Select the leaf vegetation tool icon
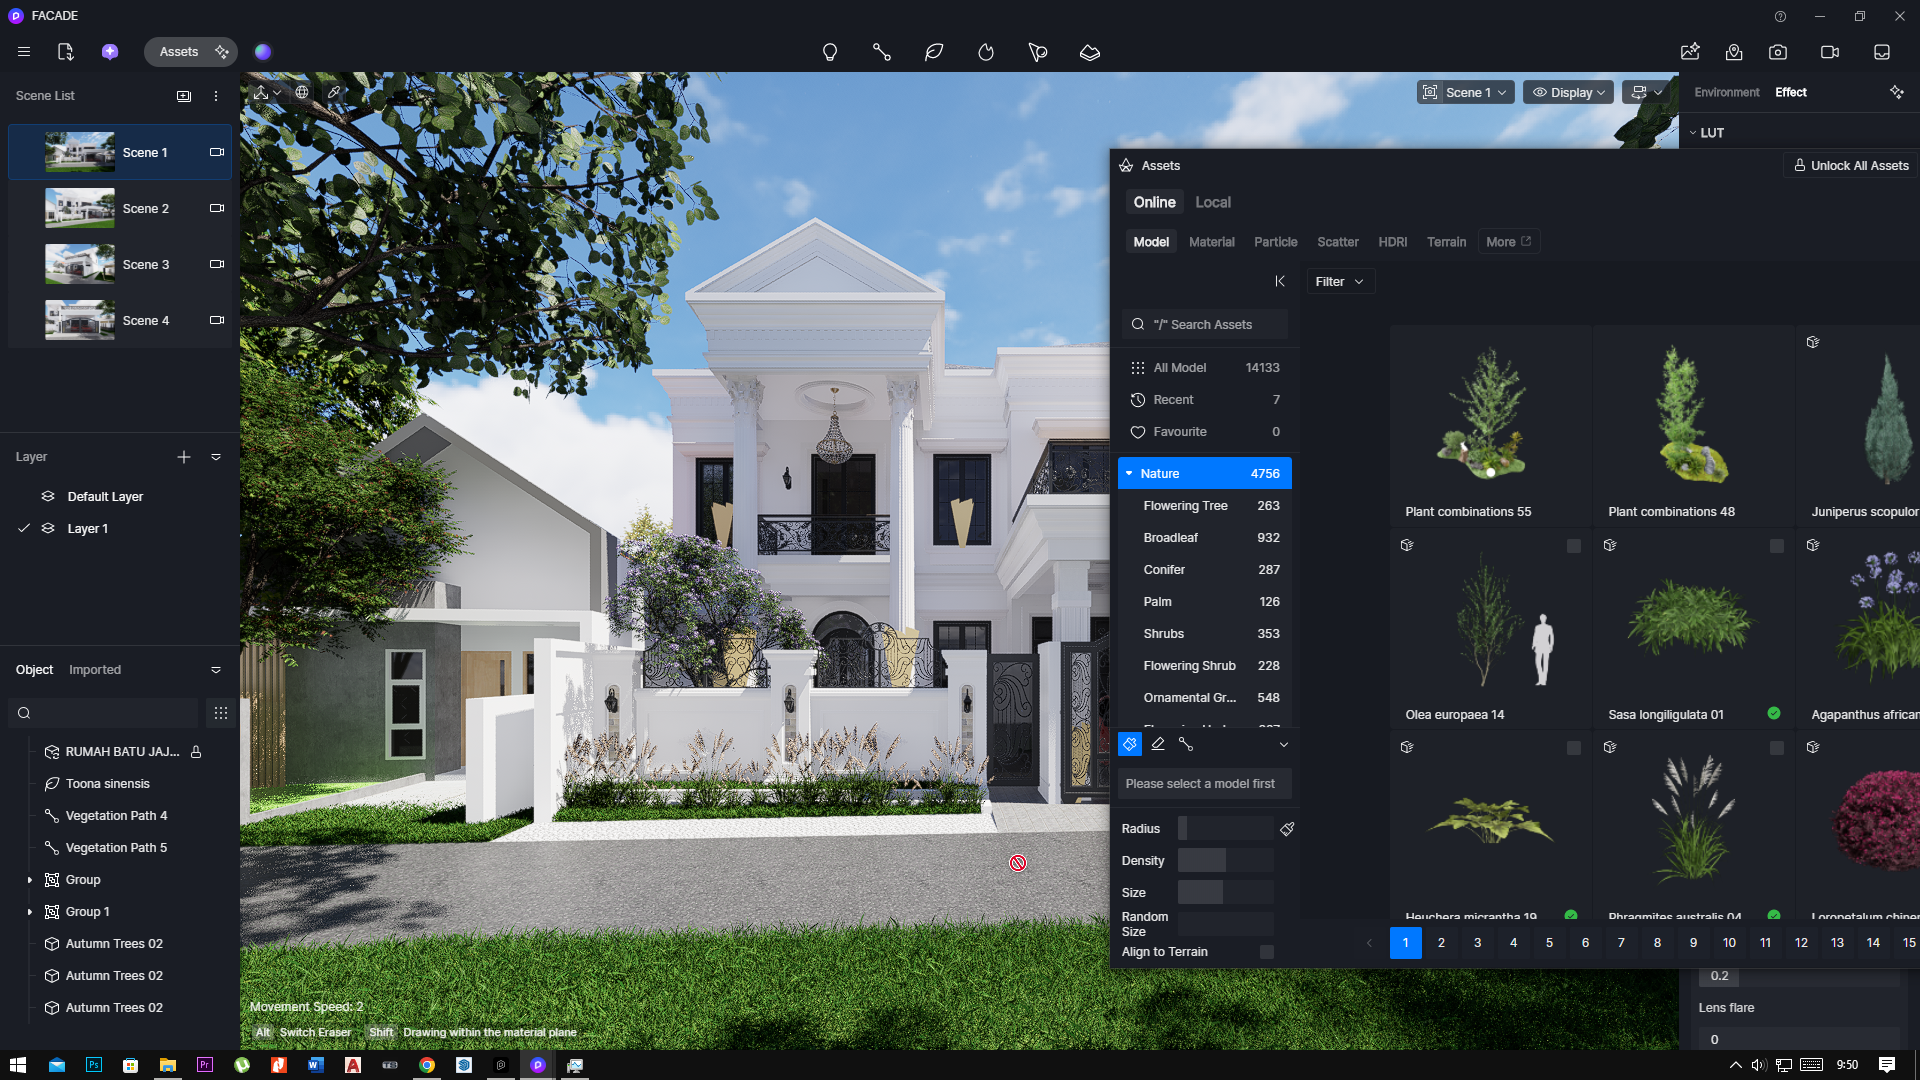This screenshot has height=1080, width=1920. tap(934, 52)
